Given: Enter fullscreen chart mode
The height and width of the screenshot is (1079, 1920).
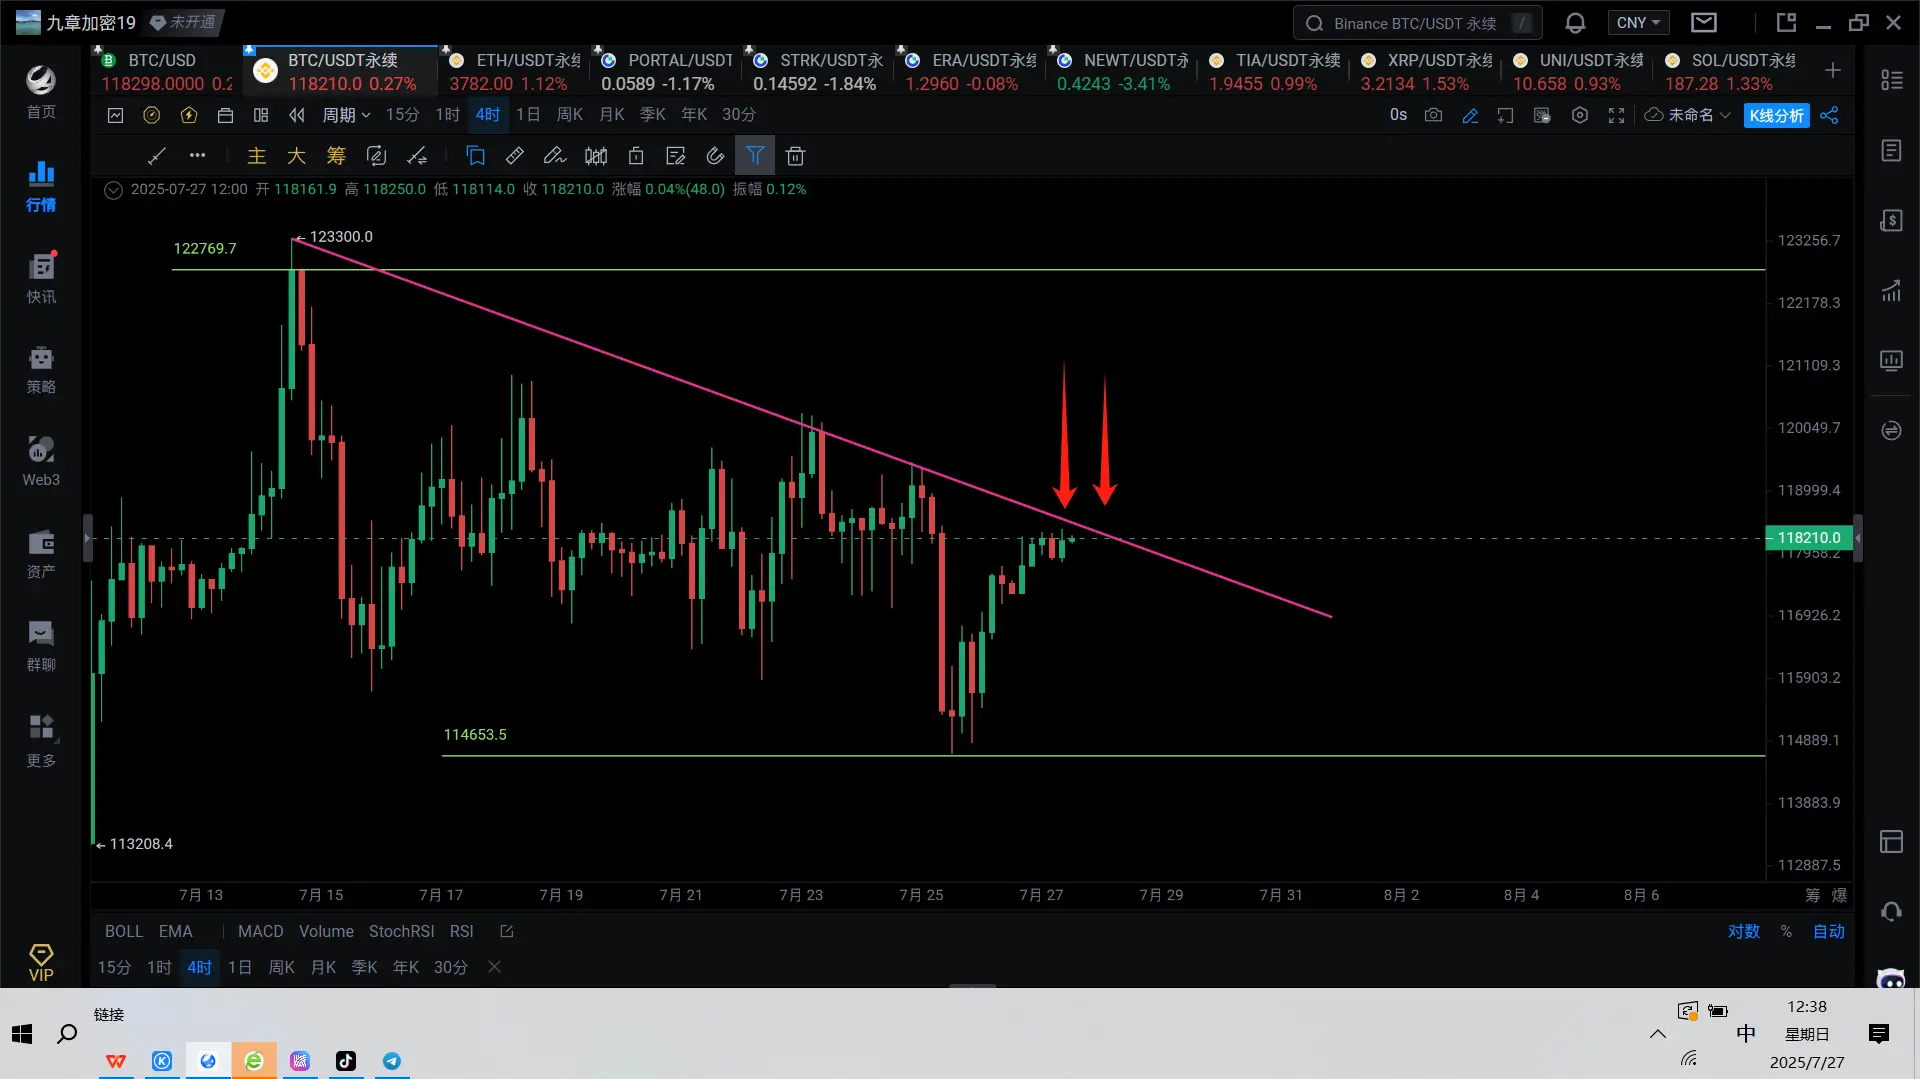Looking at the screenshot, I should tap(1616, 115).
